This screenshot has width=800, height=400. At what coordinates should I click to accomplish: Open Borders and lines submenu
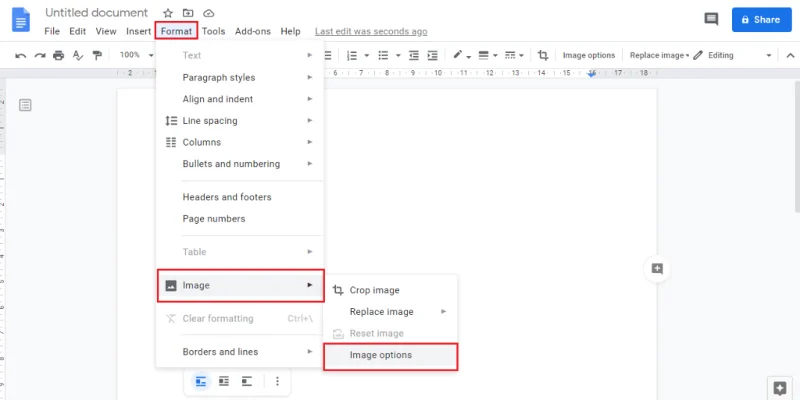point(240,352)
